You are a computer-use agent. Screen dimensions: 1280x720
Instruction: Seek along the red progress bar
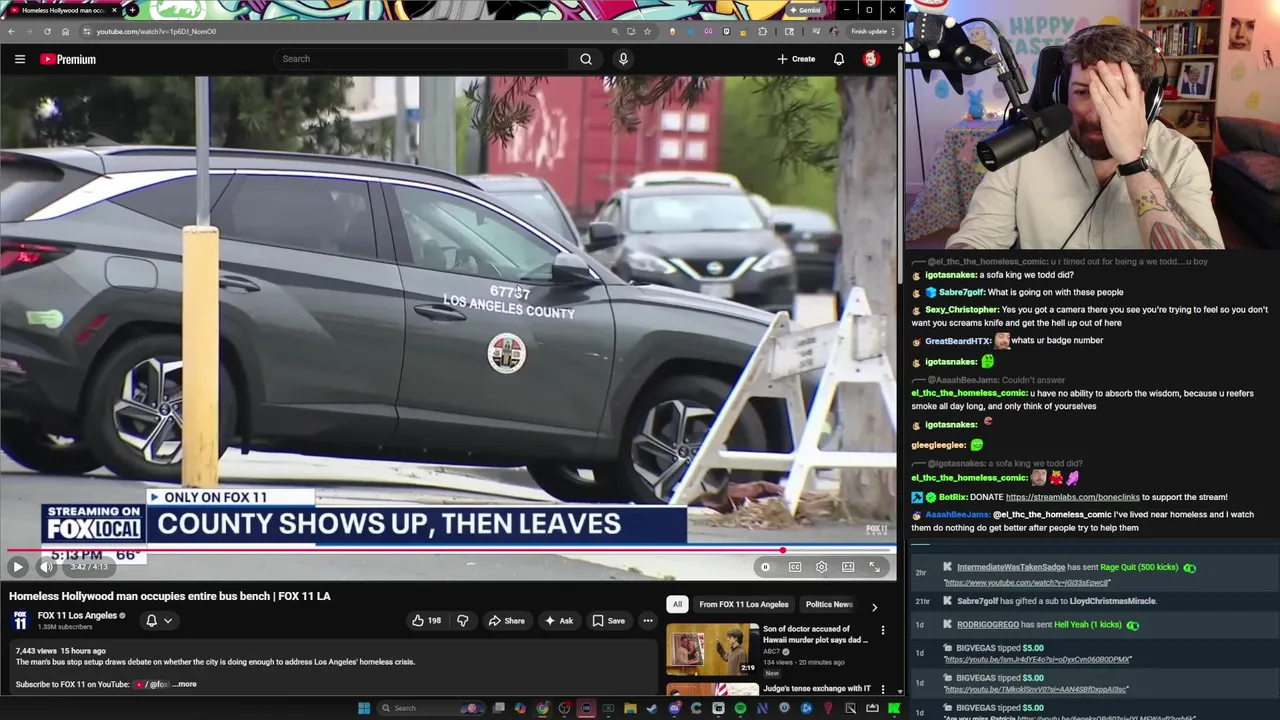[x=448, y=550]
